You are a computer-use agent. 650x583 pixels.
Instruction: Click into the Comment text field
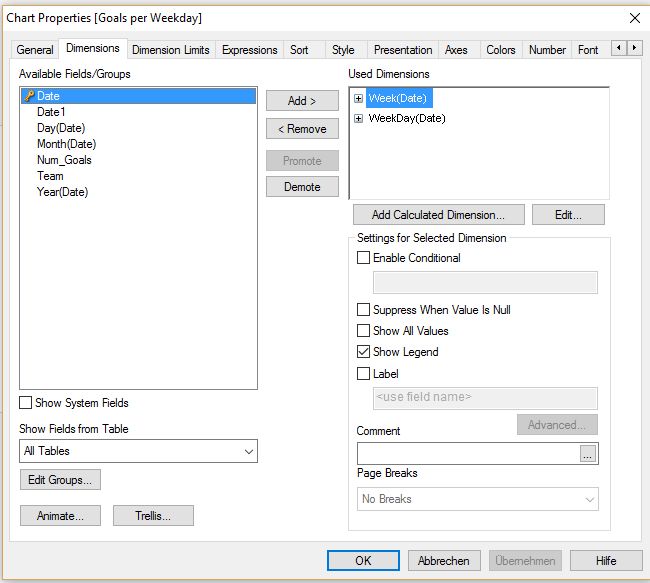(x=467, y=454)
